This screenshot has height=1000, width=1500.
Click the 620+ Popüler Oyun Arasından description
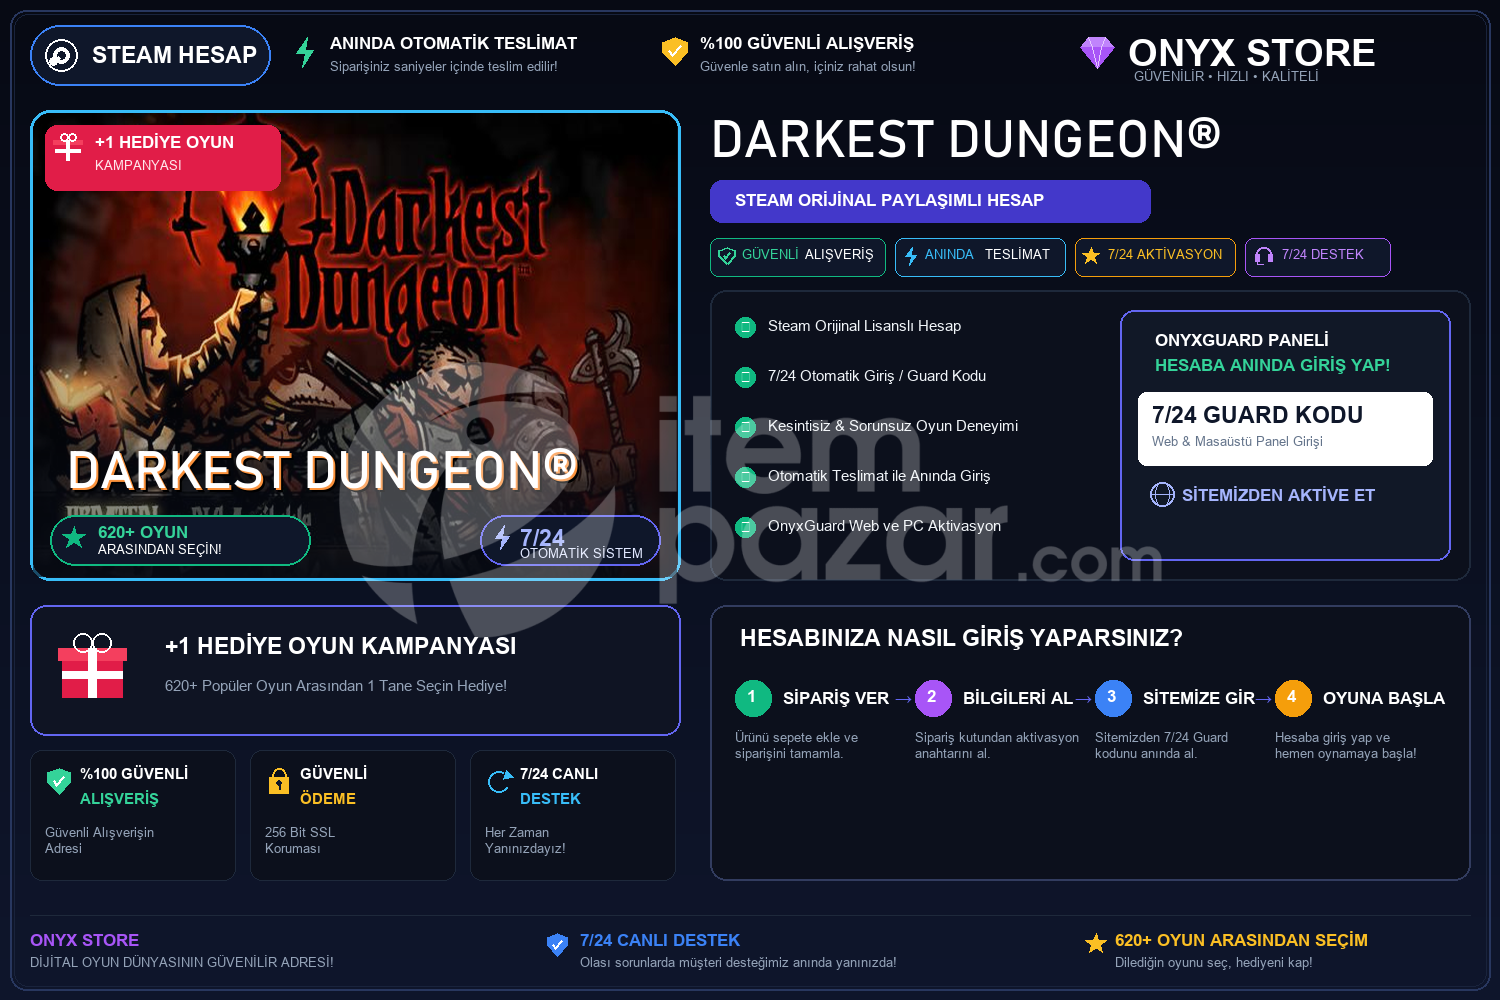(x=336, y=686)
